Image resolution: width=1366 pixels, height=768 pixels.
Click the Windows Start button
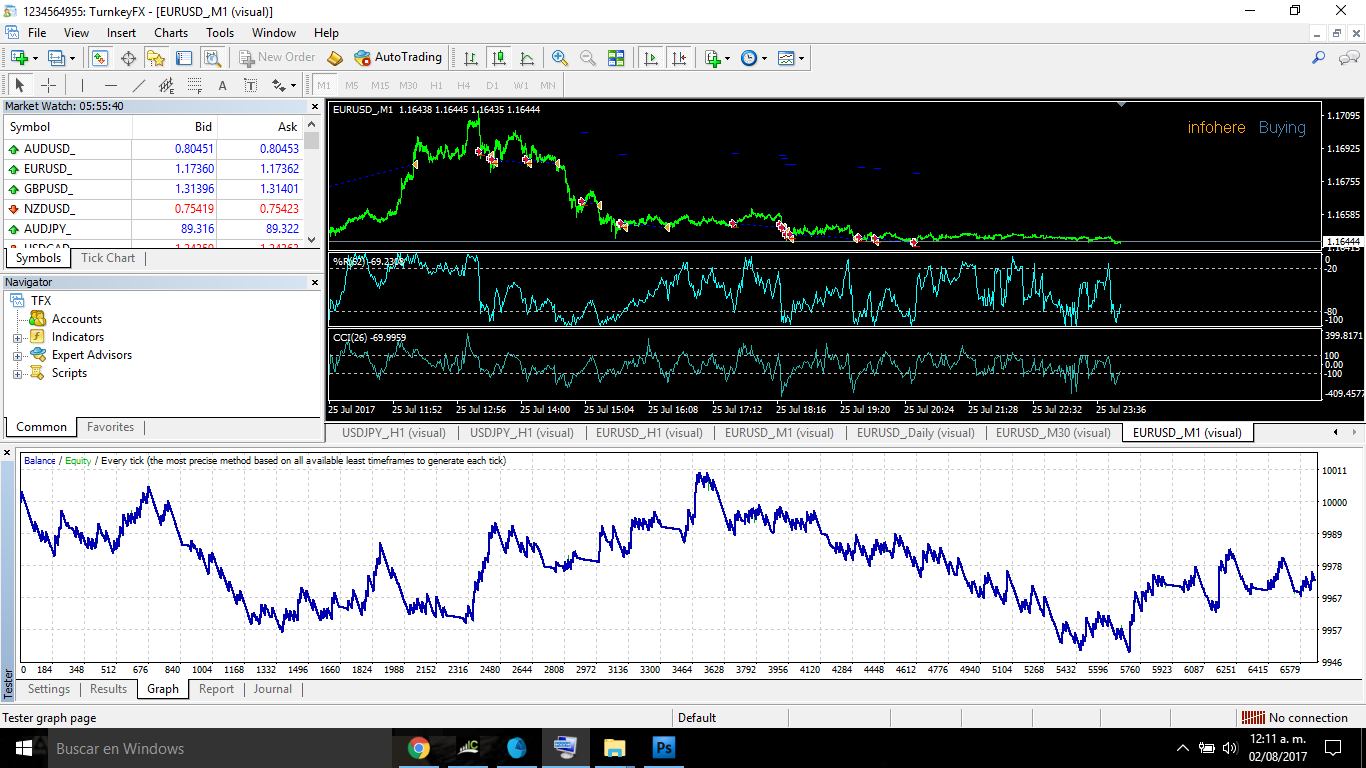click(22, 748)
